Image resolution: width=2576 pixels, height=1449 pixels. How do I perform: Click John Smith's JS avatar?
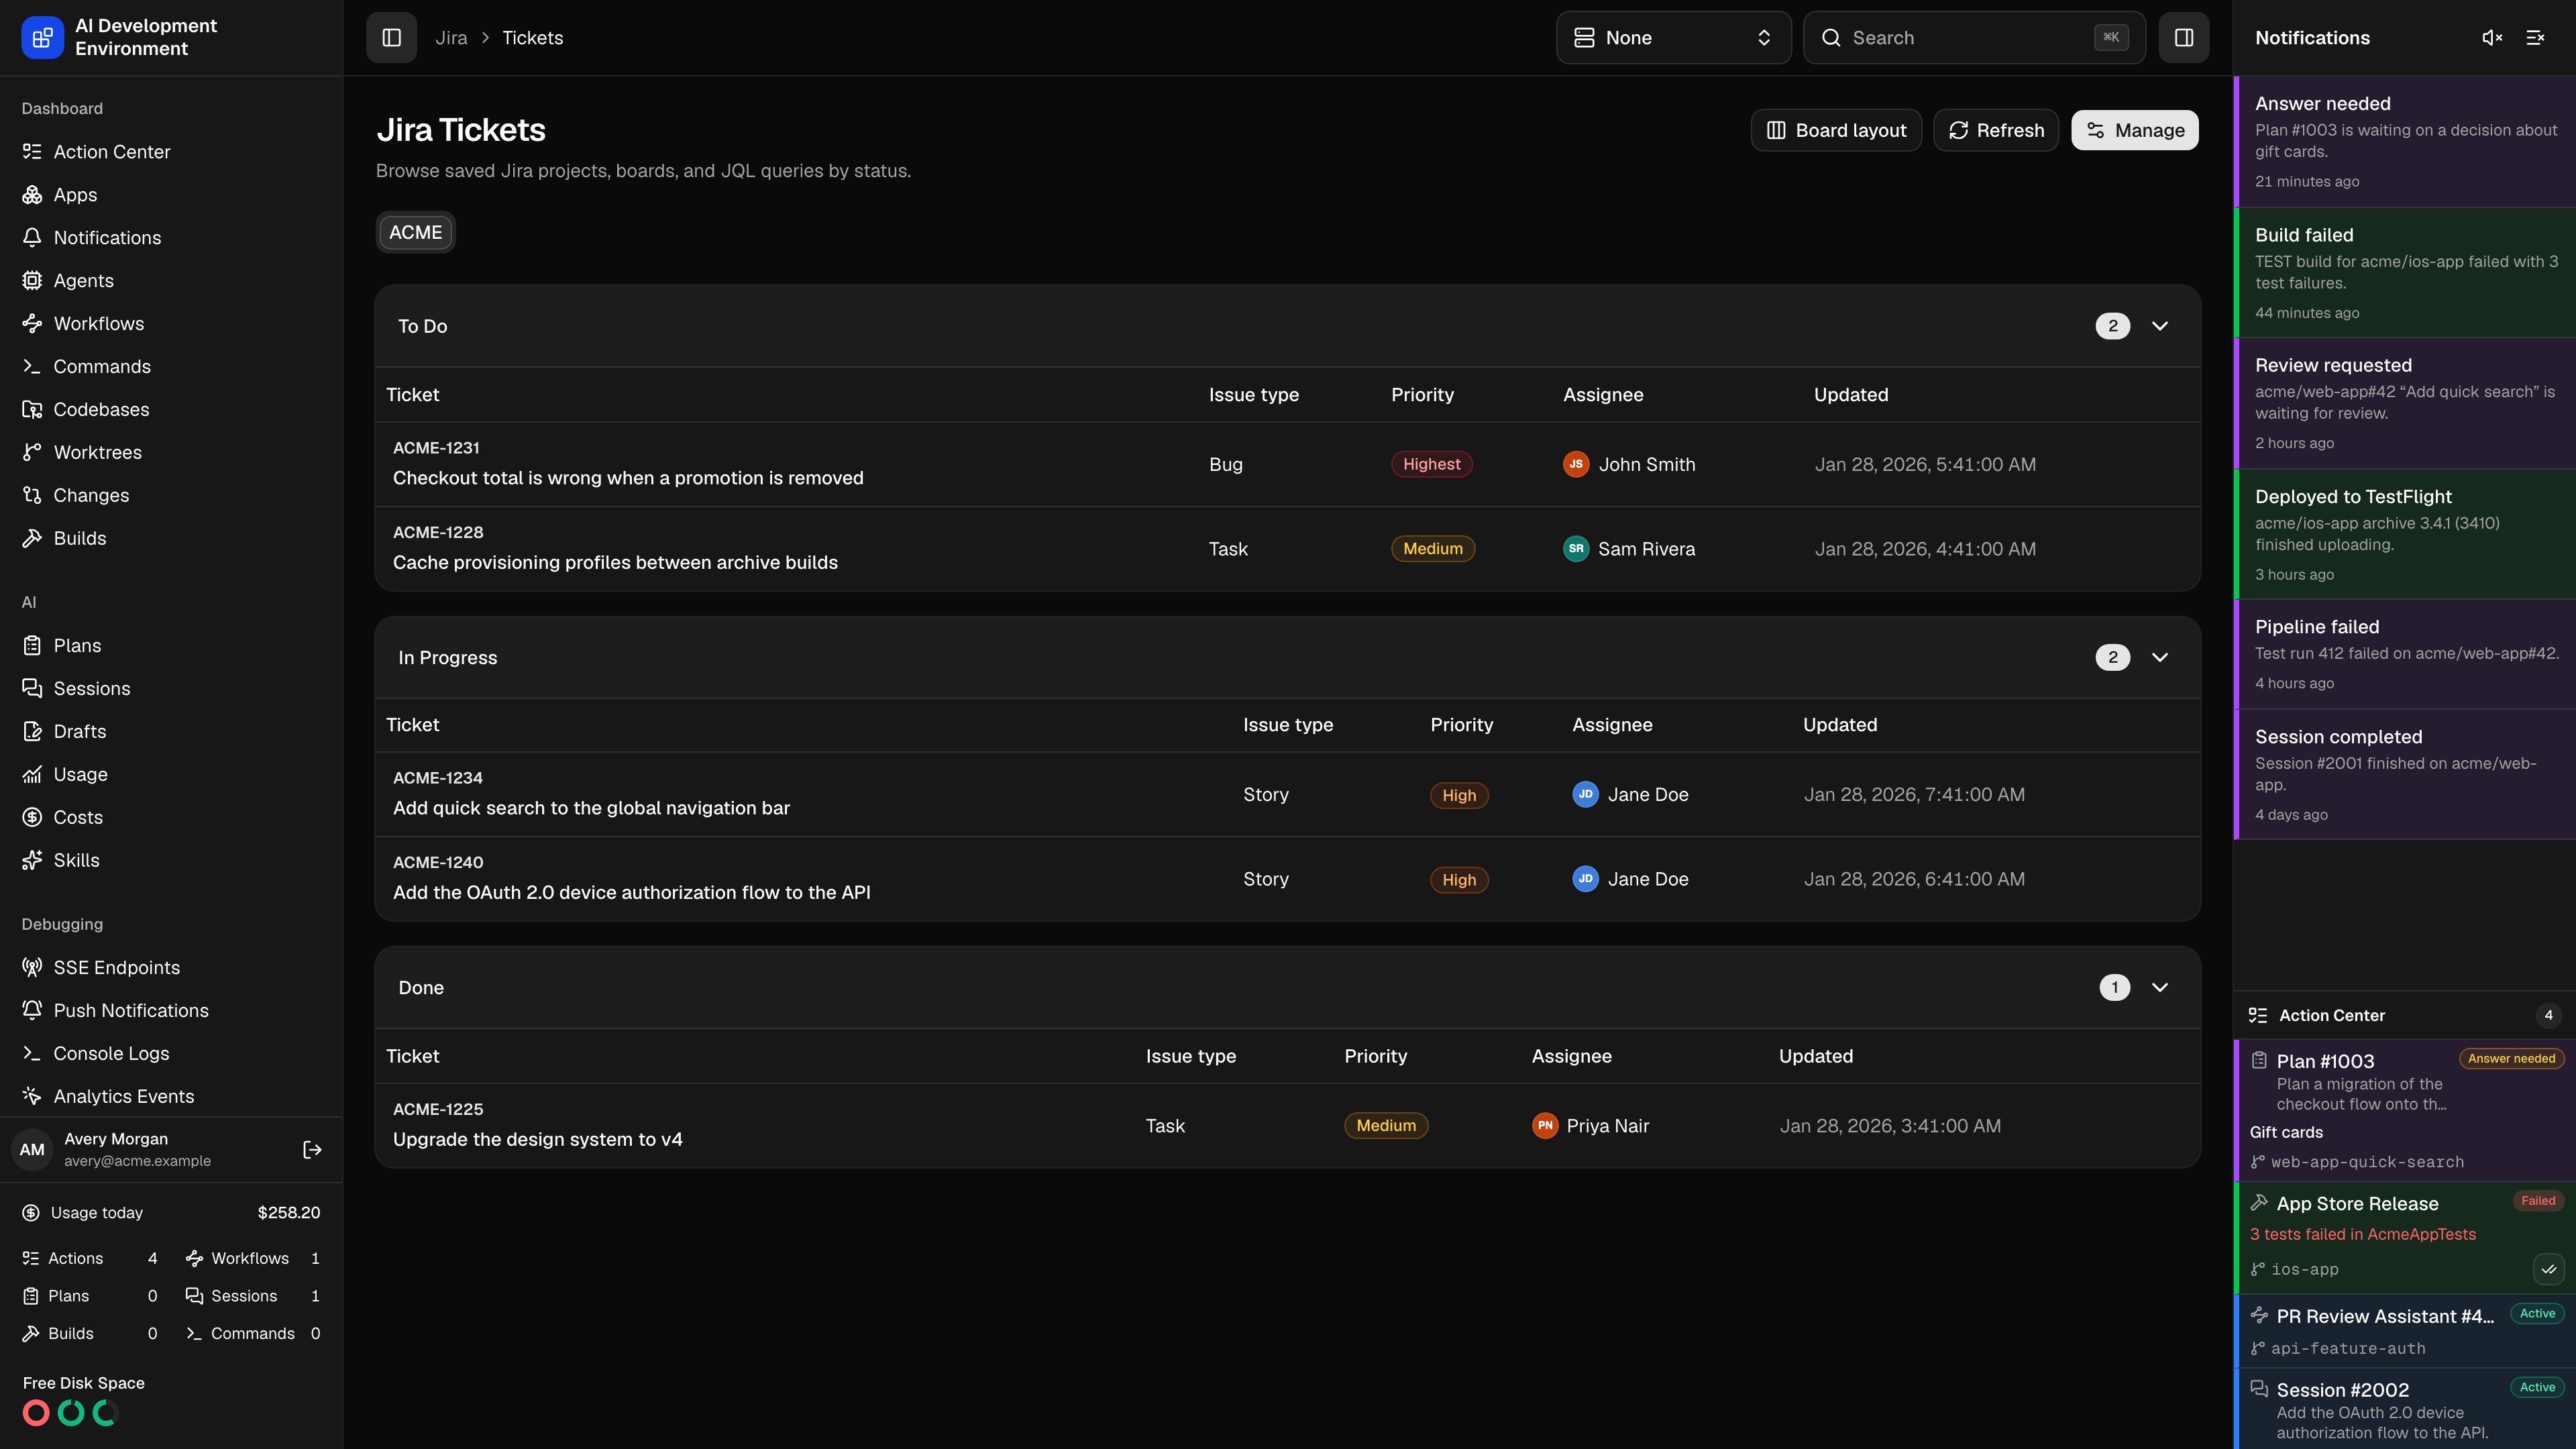[x=1576, y=464]
